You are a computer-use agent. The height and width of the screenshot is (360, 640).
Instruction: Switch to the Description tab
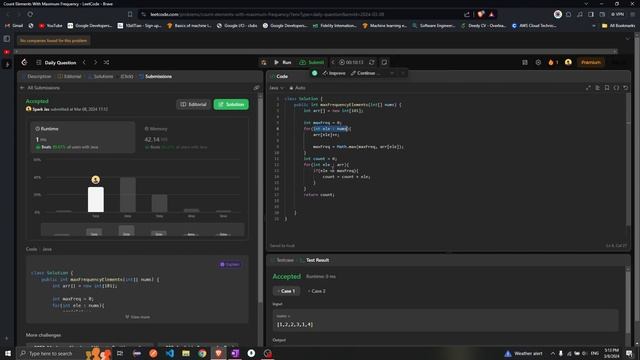coord(37,76)
